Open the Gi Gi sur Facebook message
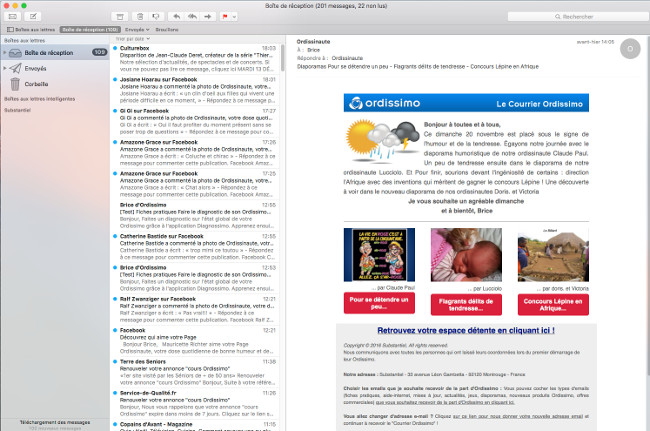This screenshot has height=431, width=650. pyautogui.click(x=195, y=121)
